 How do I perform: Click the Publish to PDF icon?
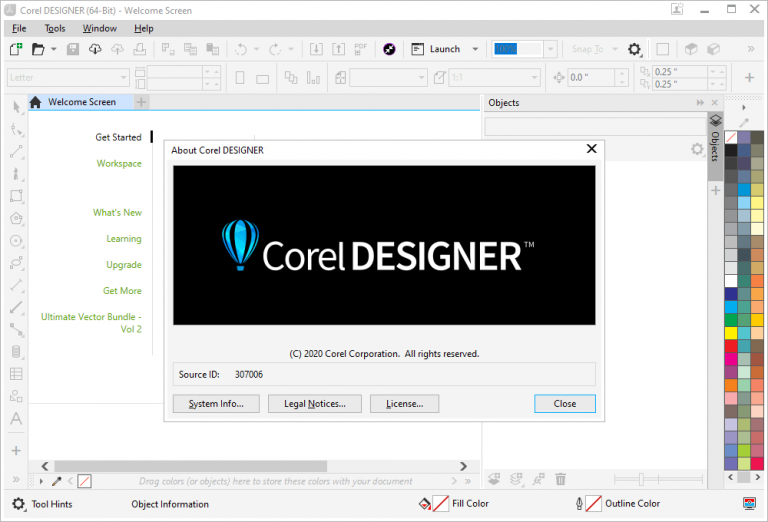tap(361, 49)
